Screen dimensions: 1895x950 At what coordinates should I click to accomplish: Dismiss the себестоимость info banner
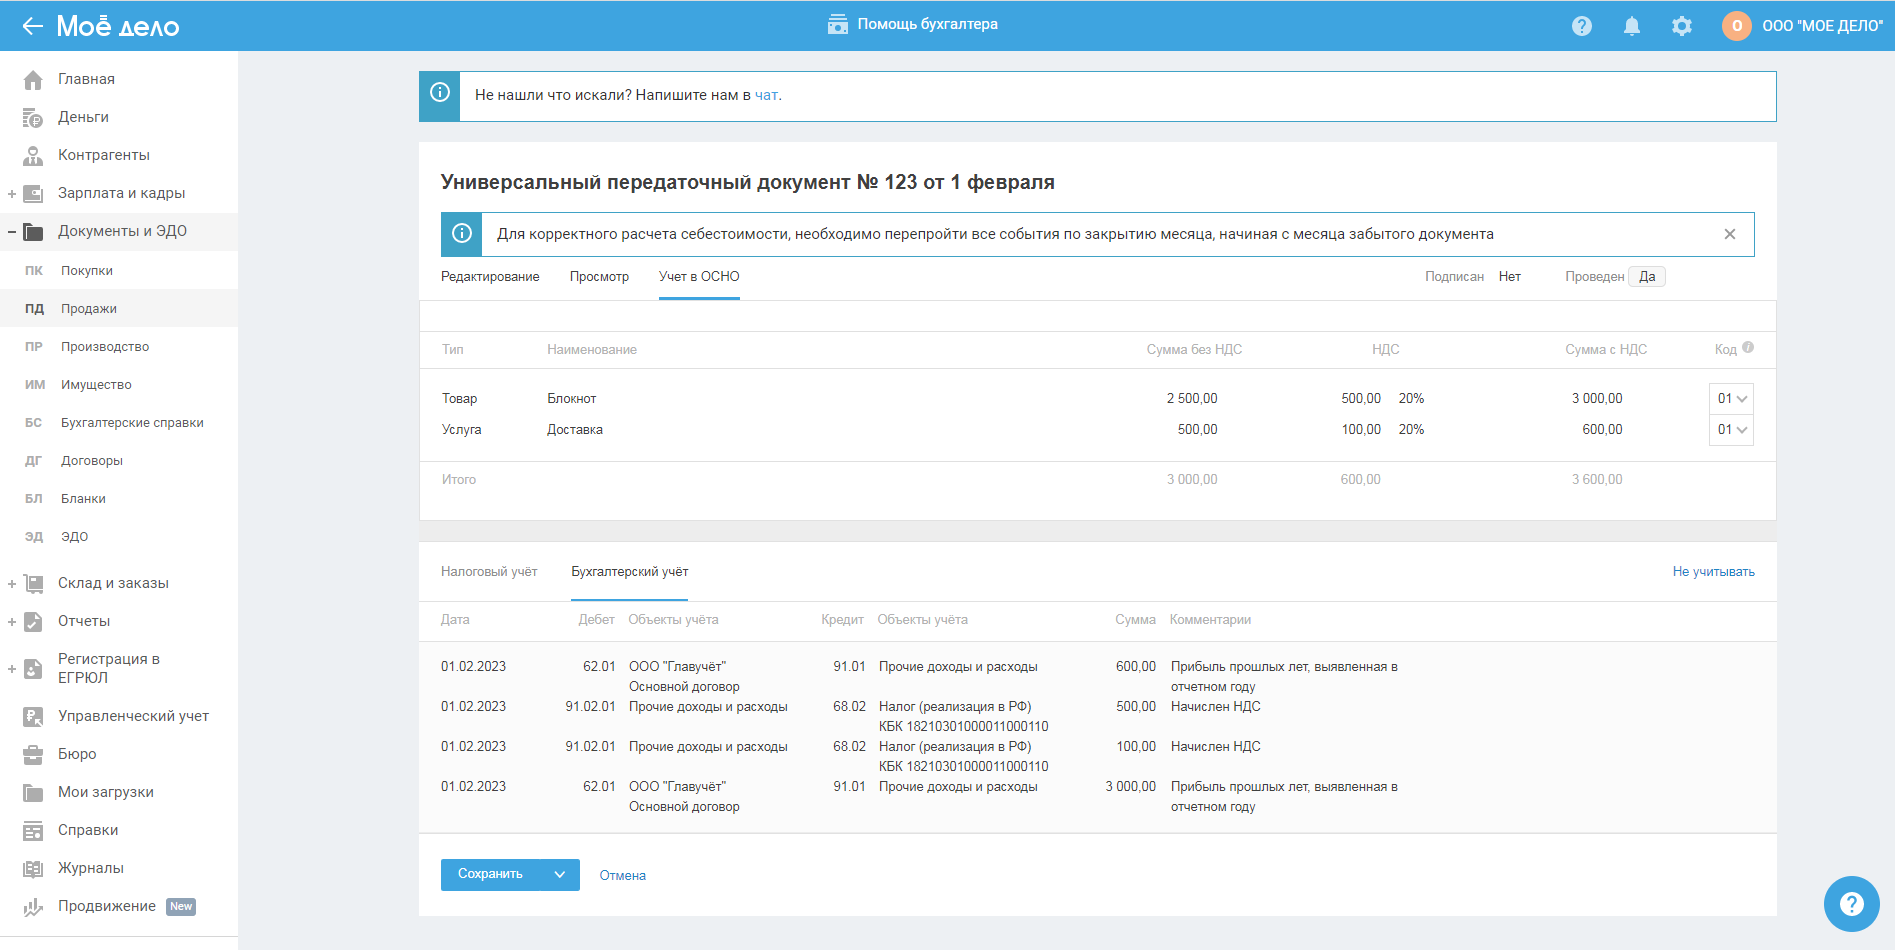pos(1729,234)
